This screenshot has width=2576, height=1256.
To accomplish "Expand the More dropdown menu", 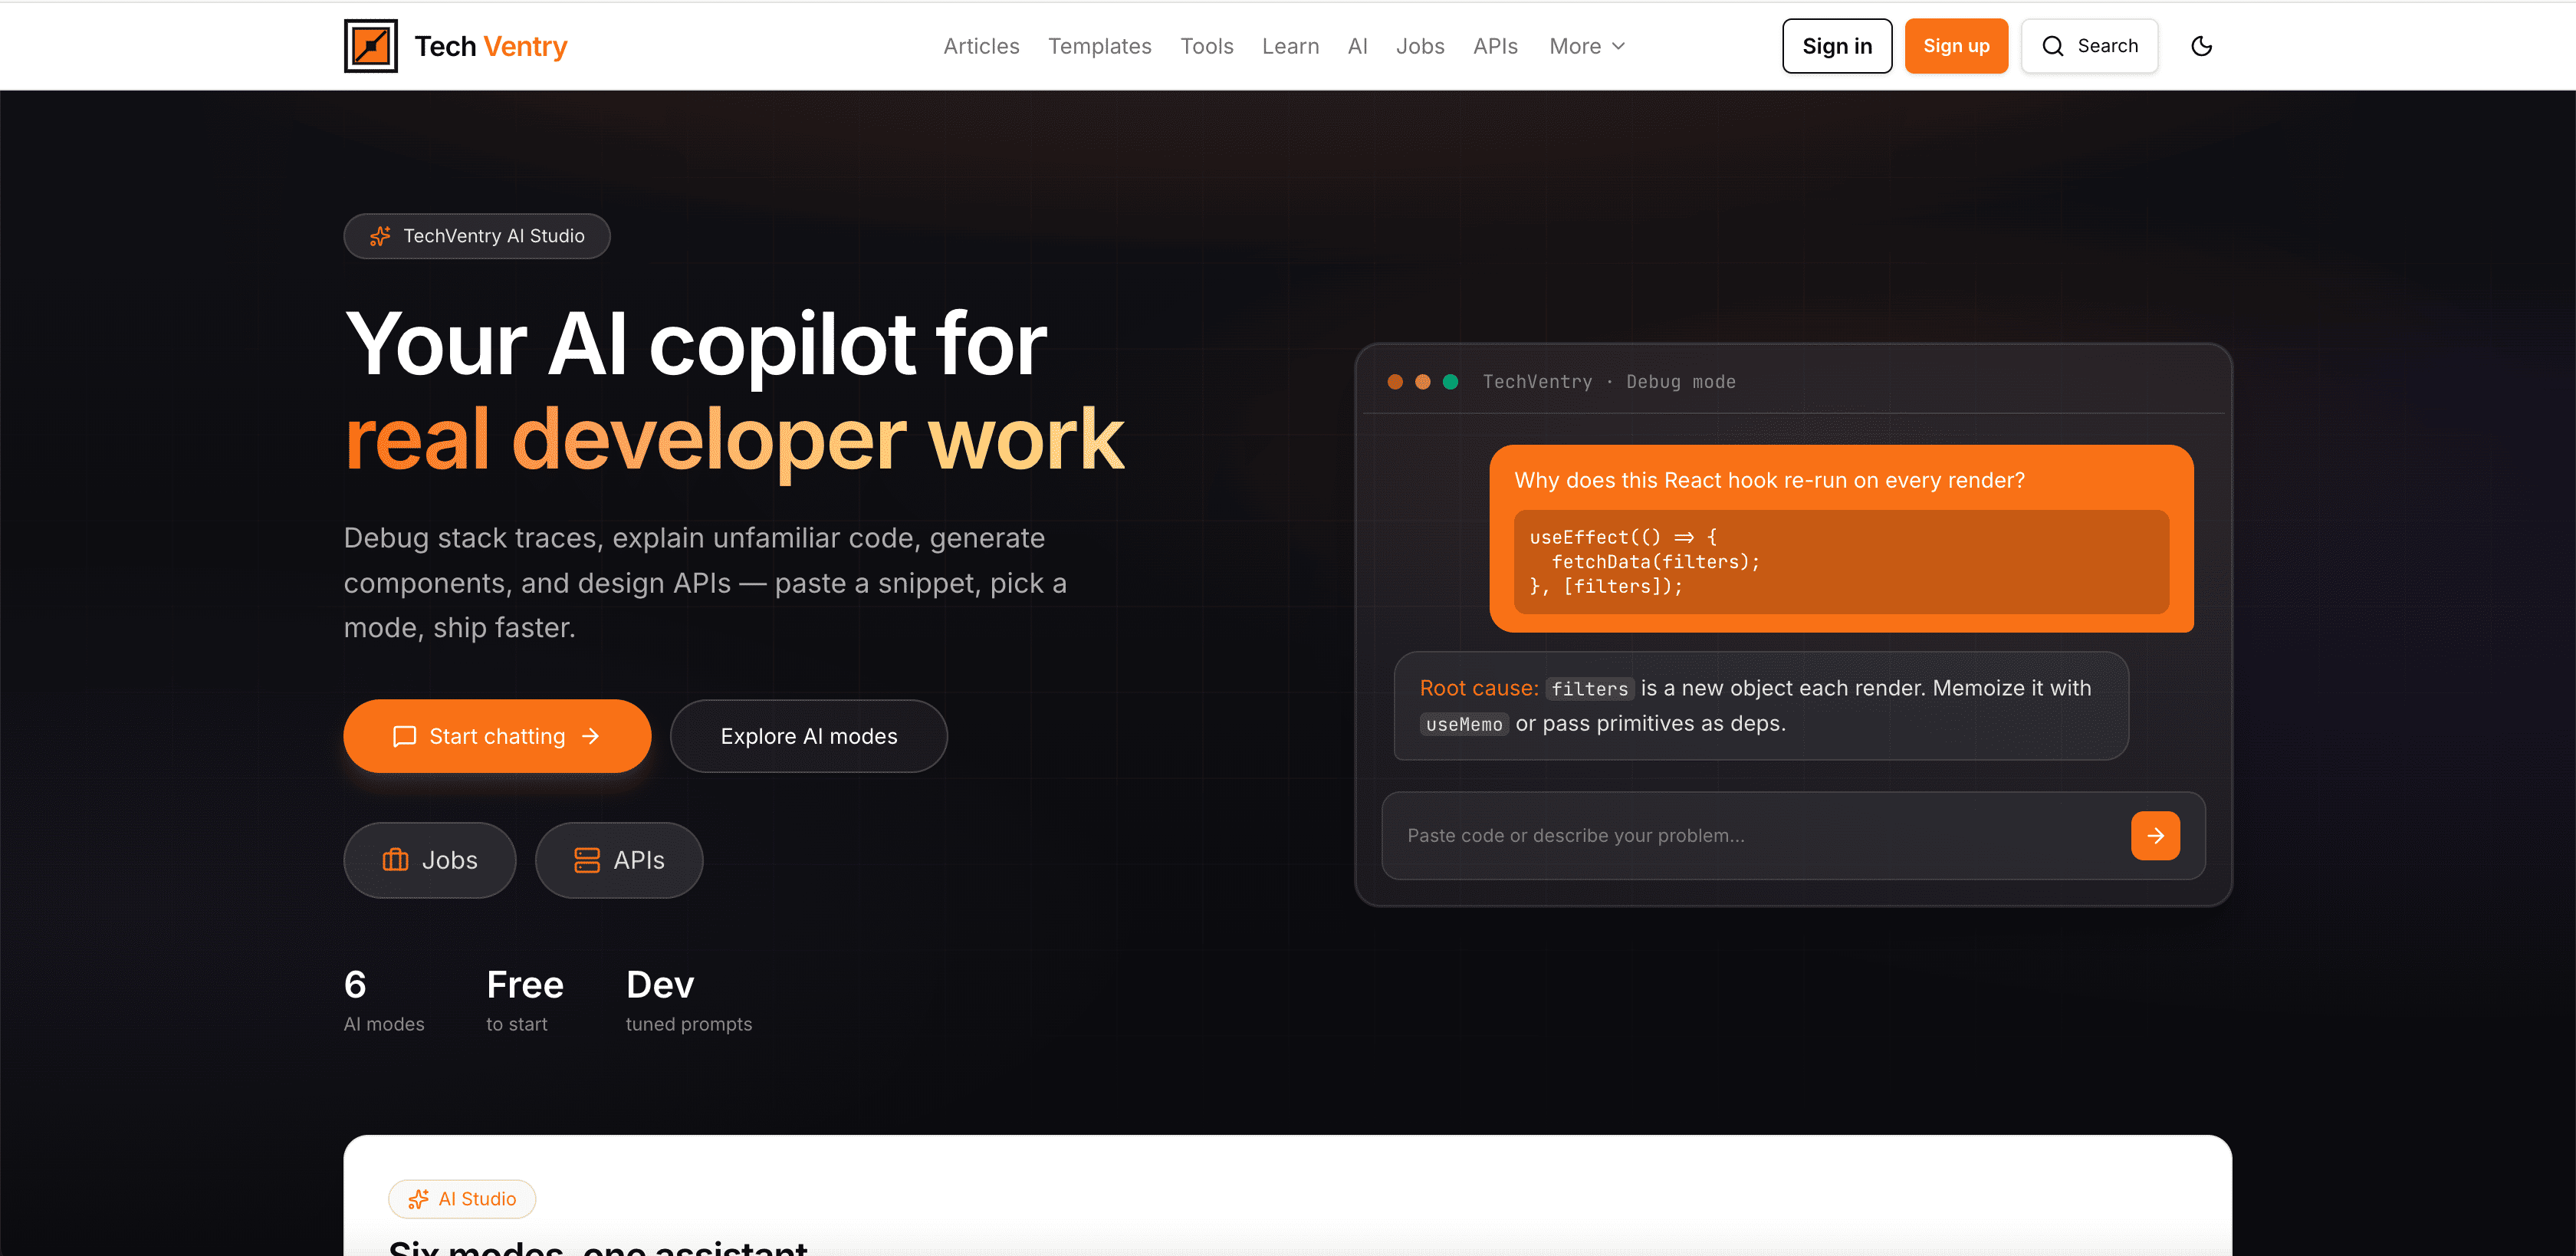I will click(x=1587, y=46).
